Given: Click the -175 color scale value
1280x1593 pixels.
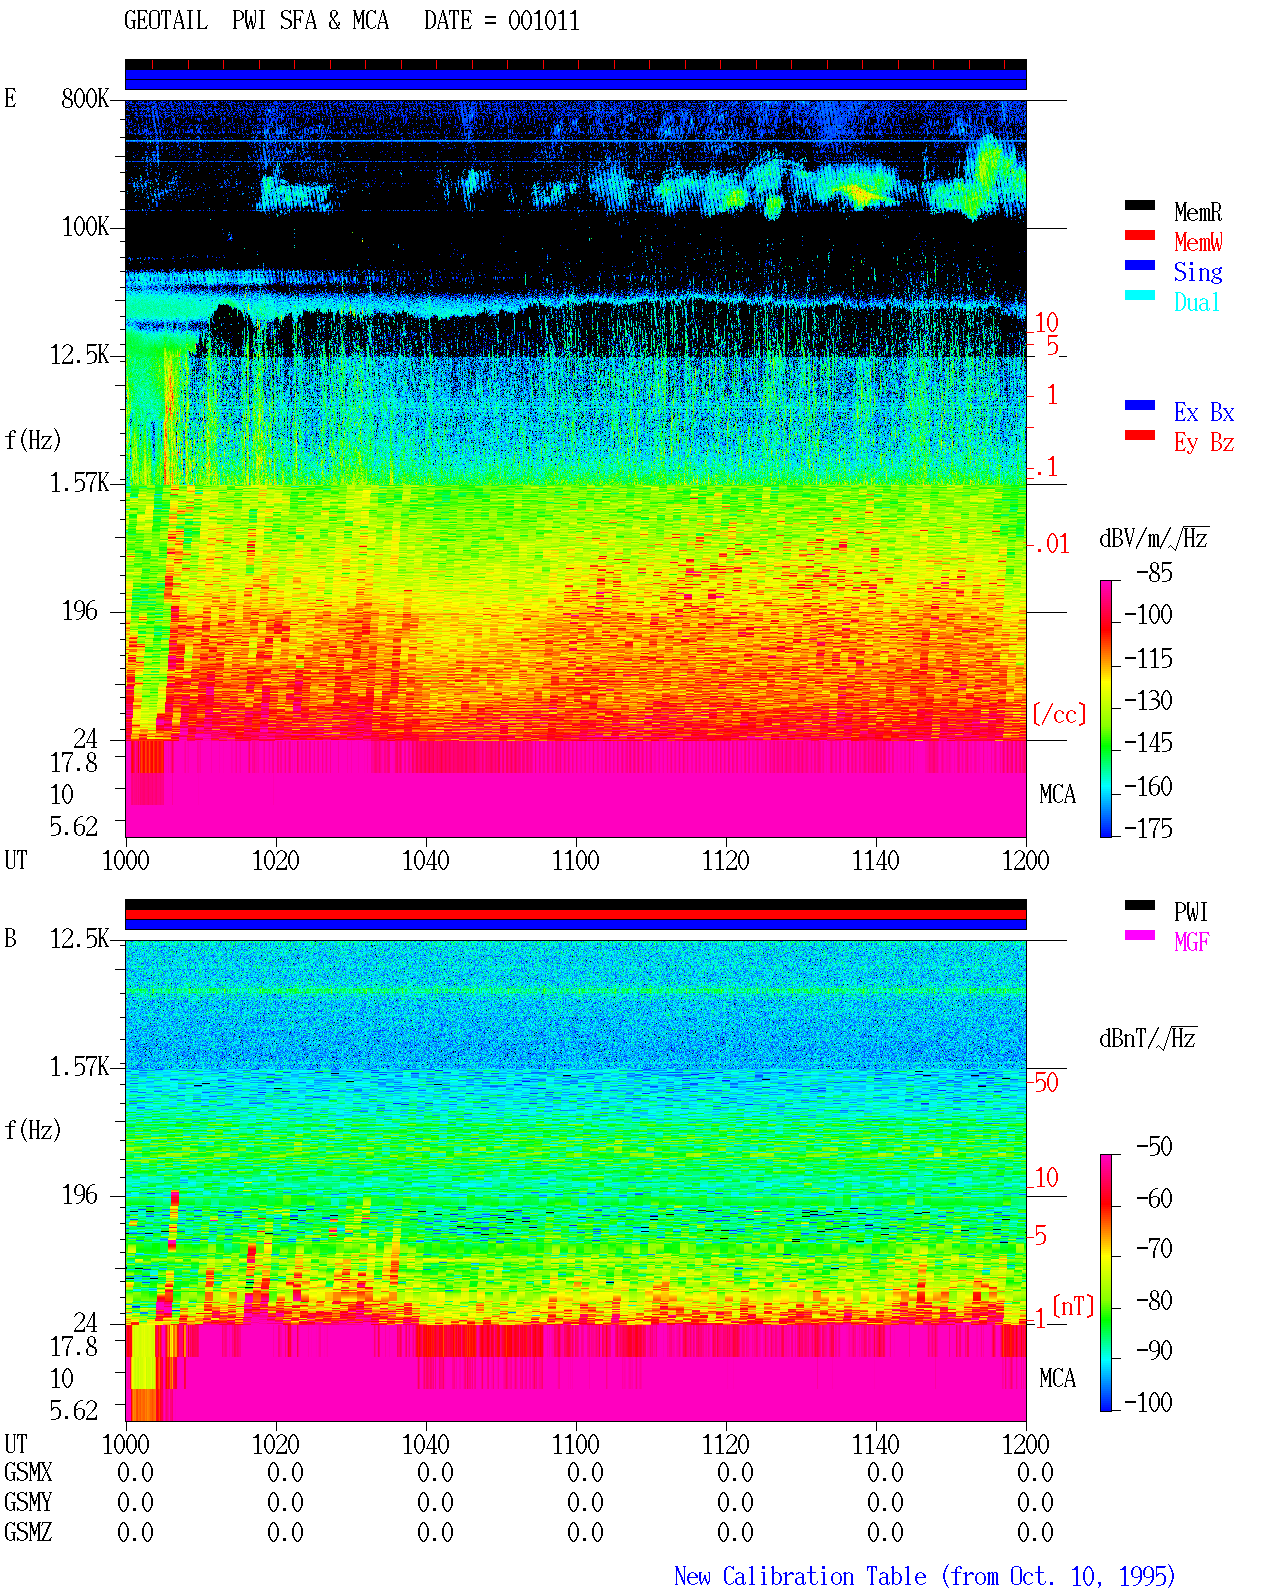Looking at the screenshot, I should tap(1148, 828).
